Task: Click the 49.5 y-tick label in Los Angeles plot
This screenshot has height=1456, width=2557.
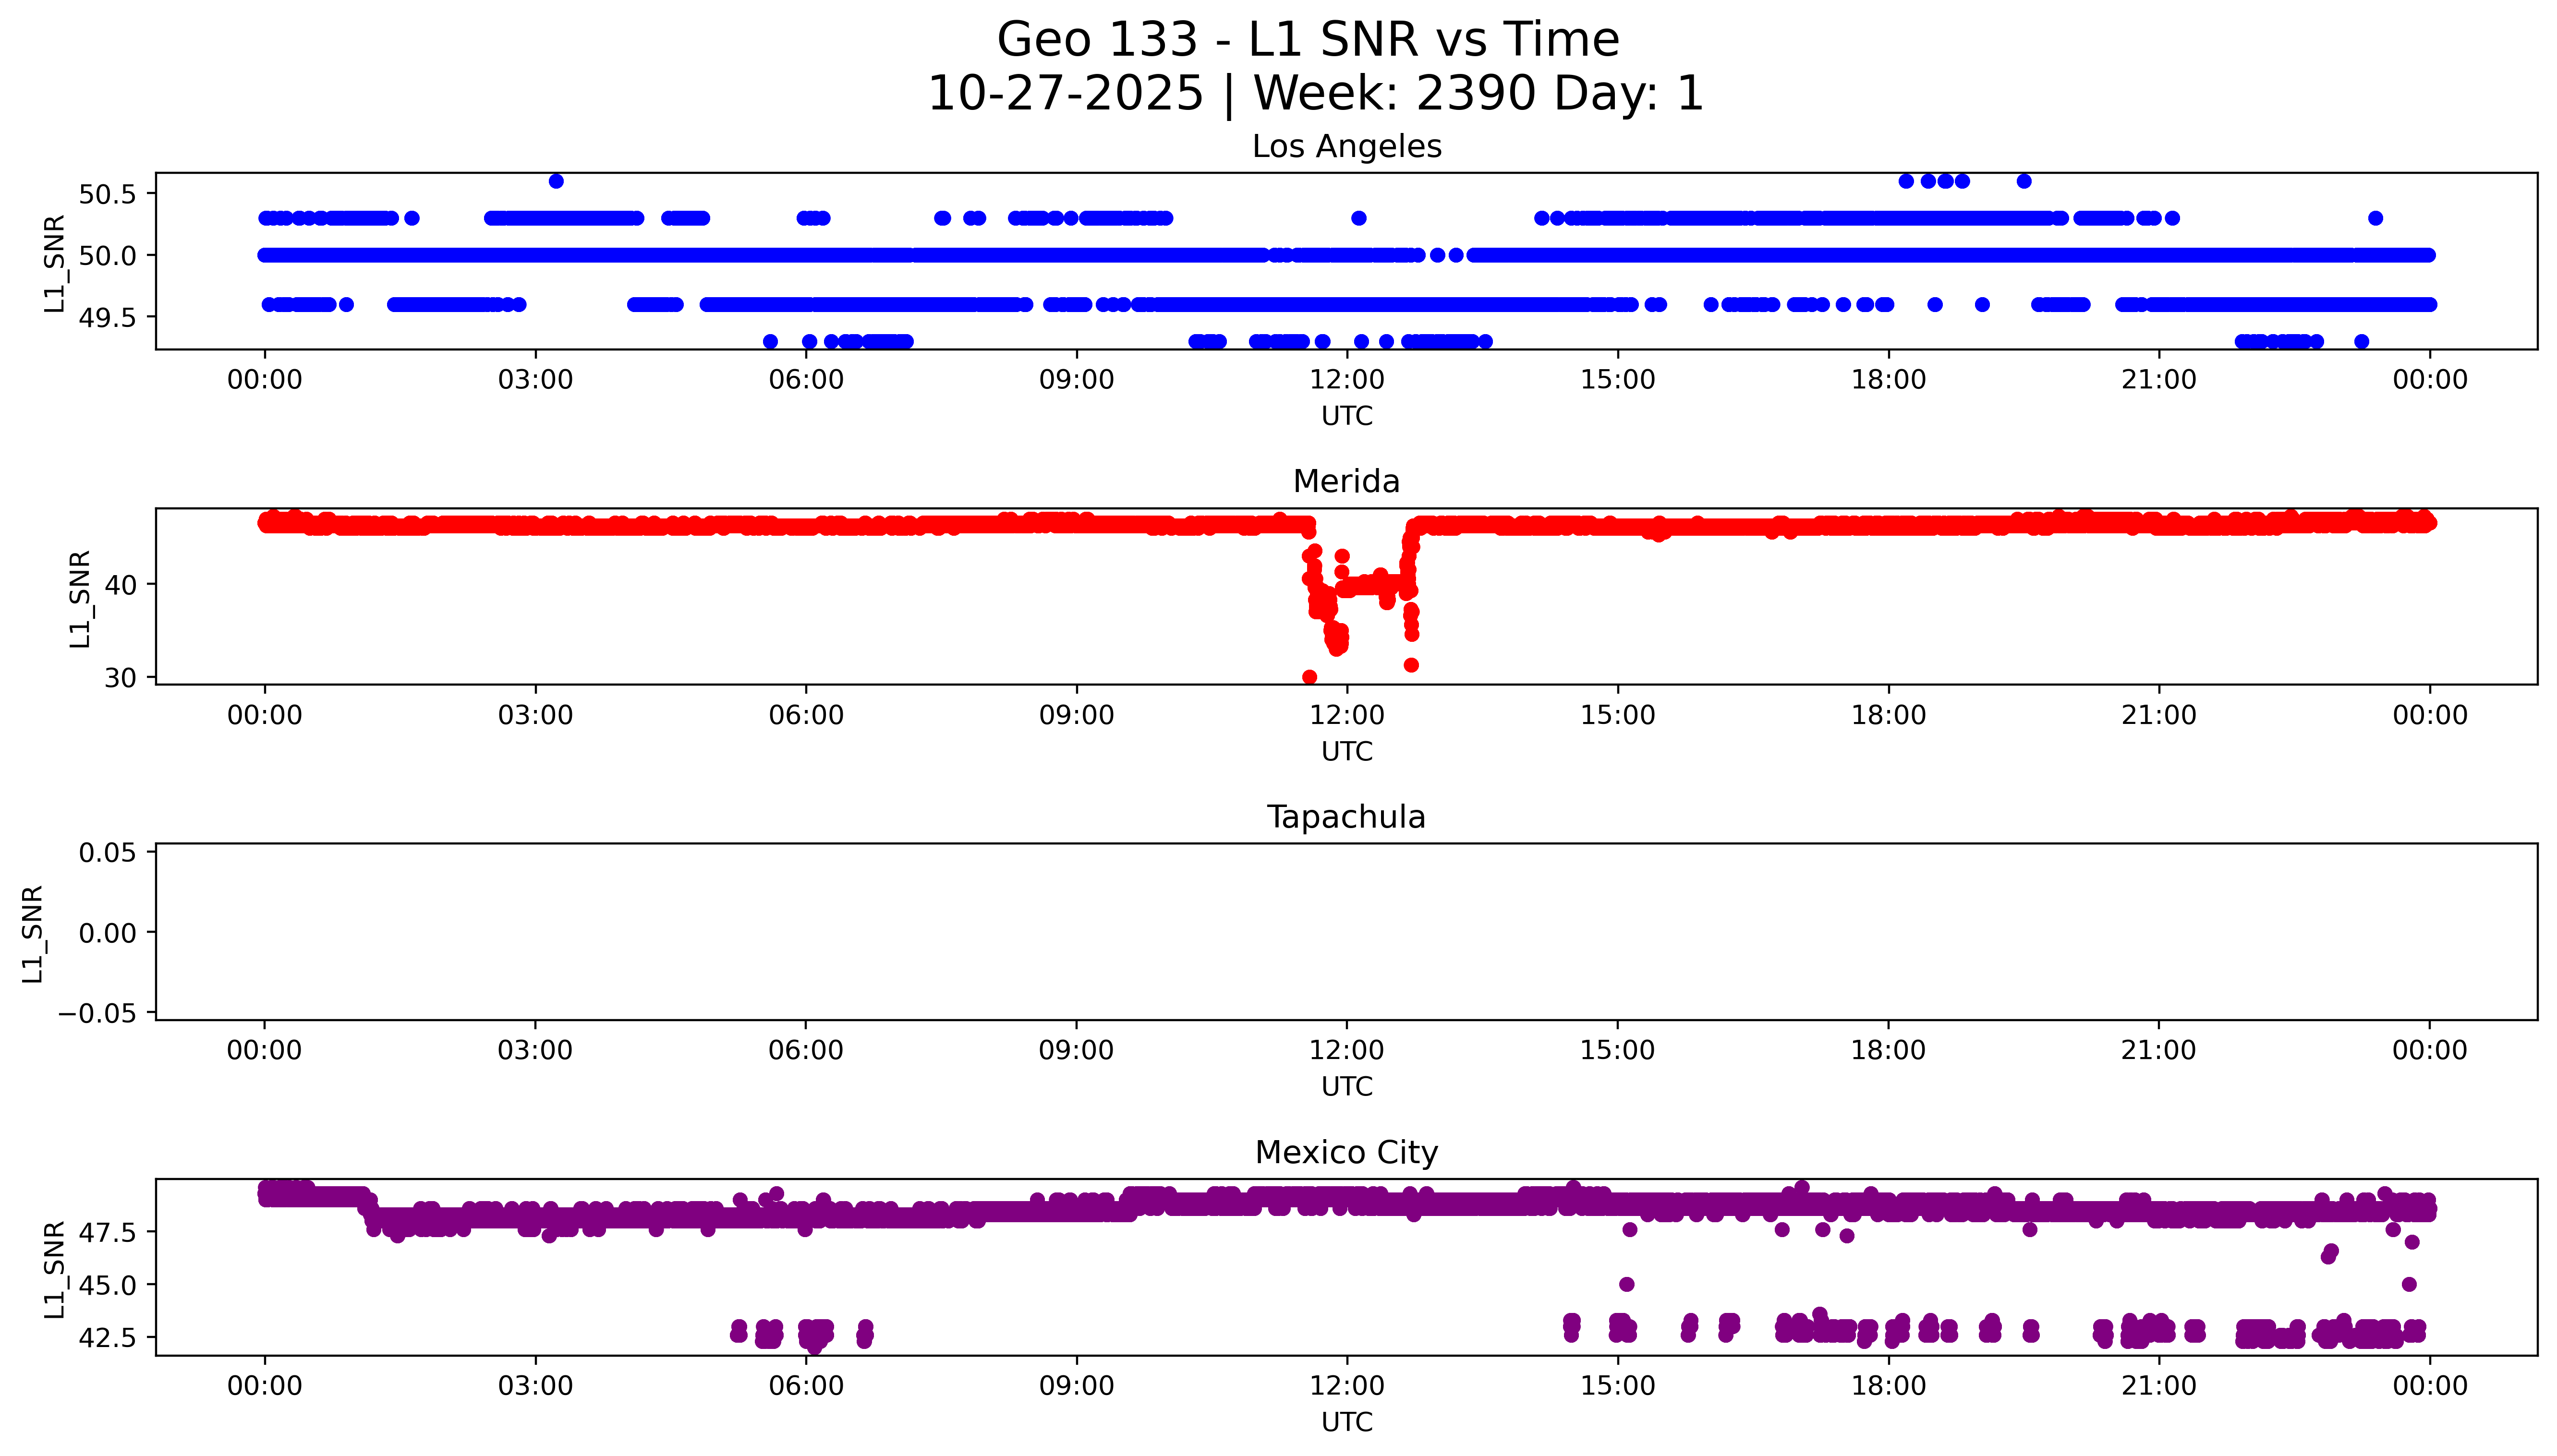Action: pos(107,317)
